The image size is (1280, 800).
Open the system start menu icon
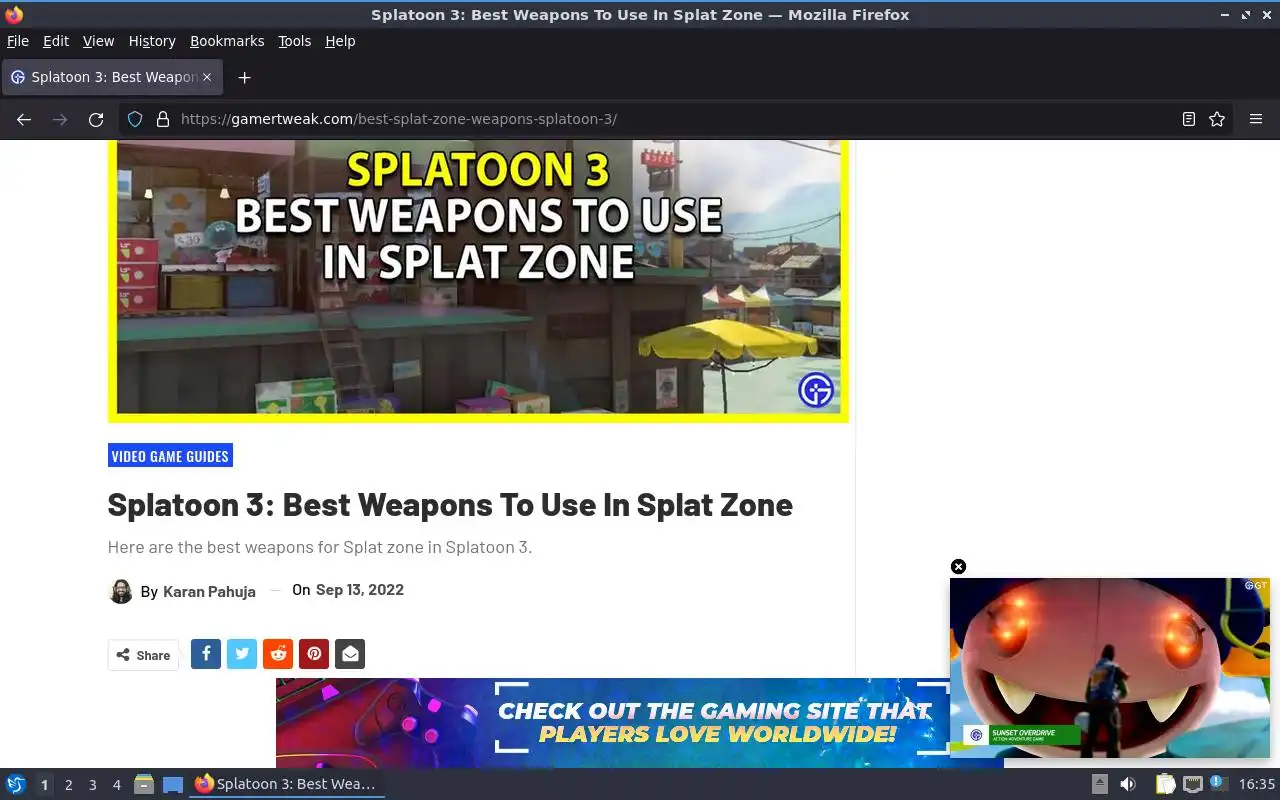pyautogui.click(x=16, y=784)
